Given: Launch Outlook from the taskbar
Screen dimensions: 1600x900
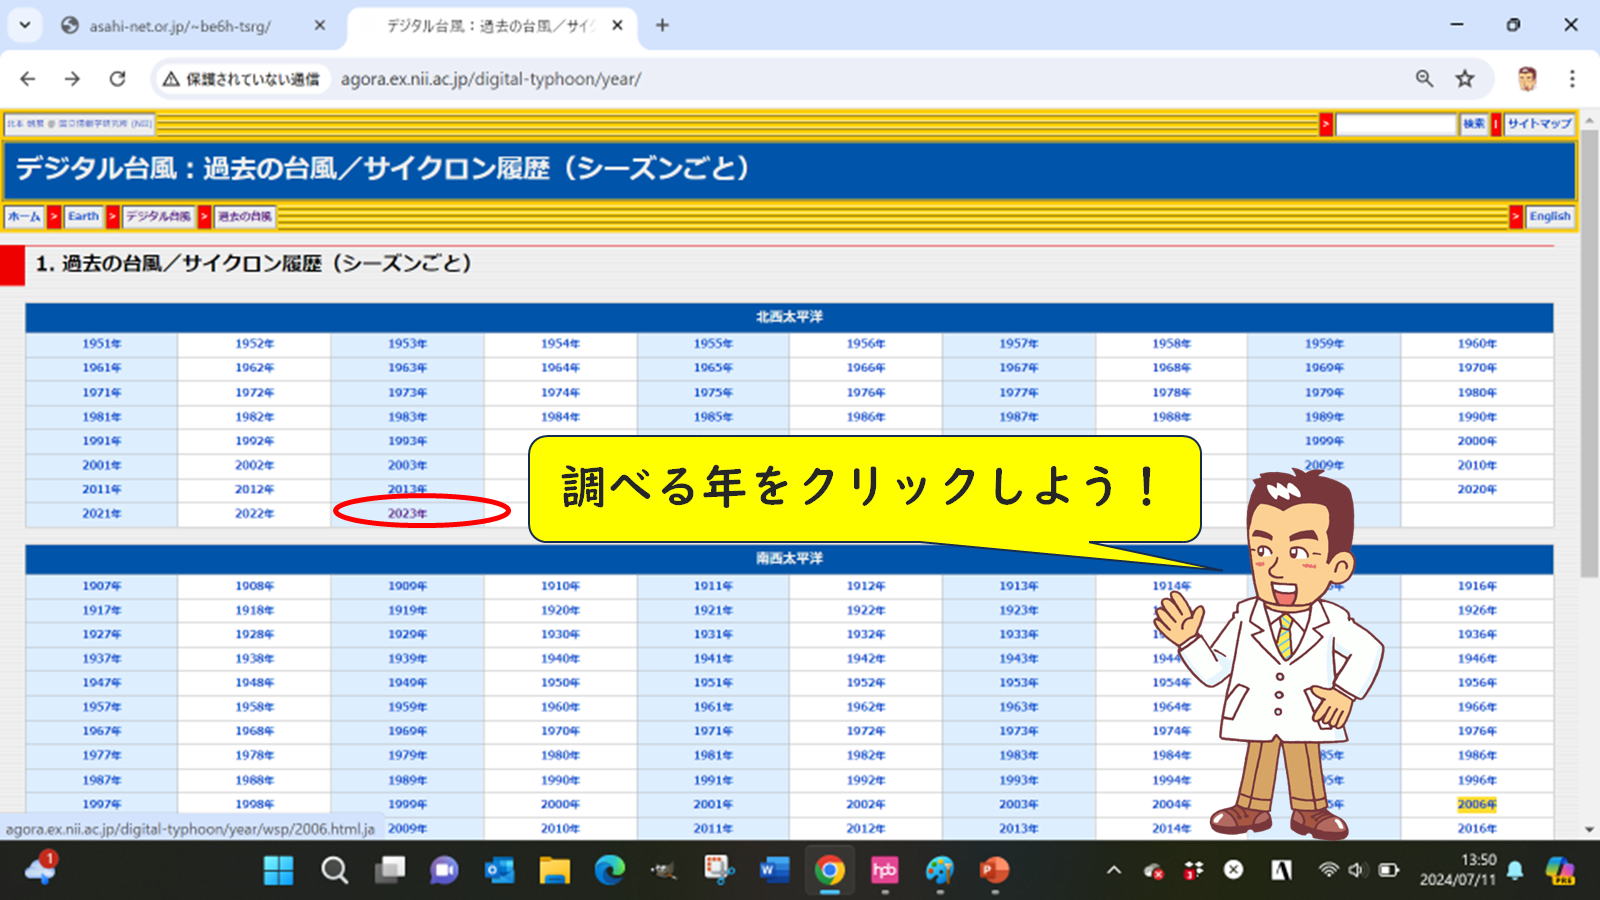Looking at the screenshot, I should [x=499, y=871].
